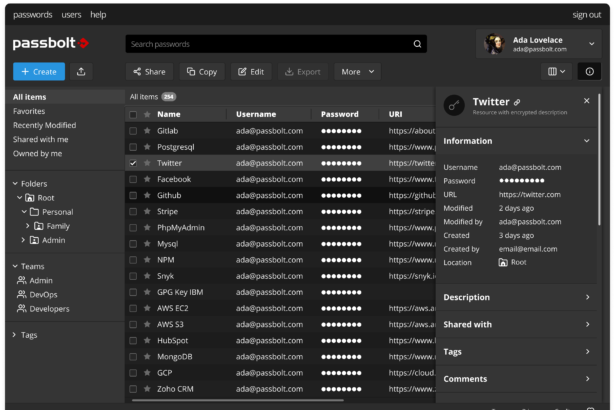Click Ada Lovelace's avatar picture

(494, 44)
